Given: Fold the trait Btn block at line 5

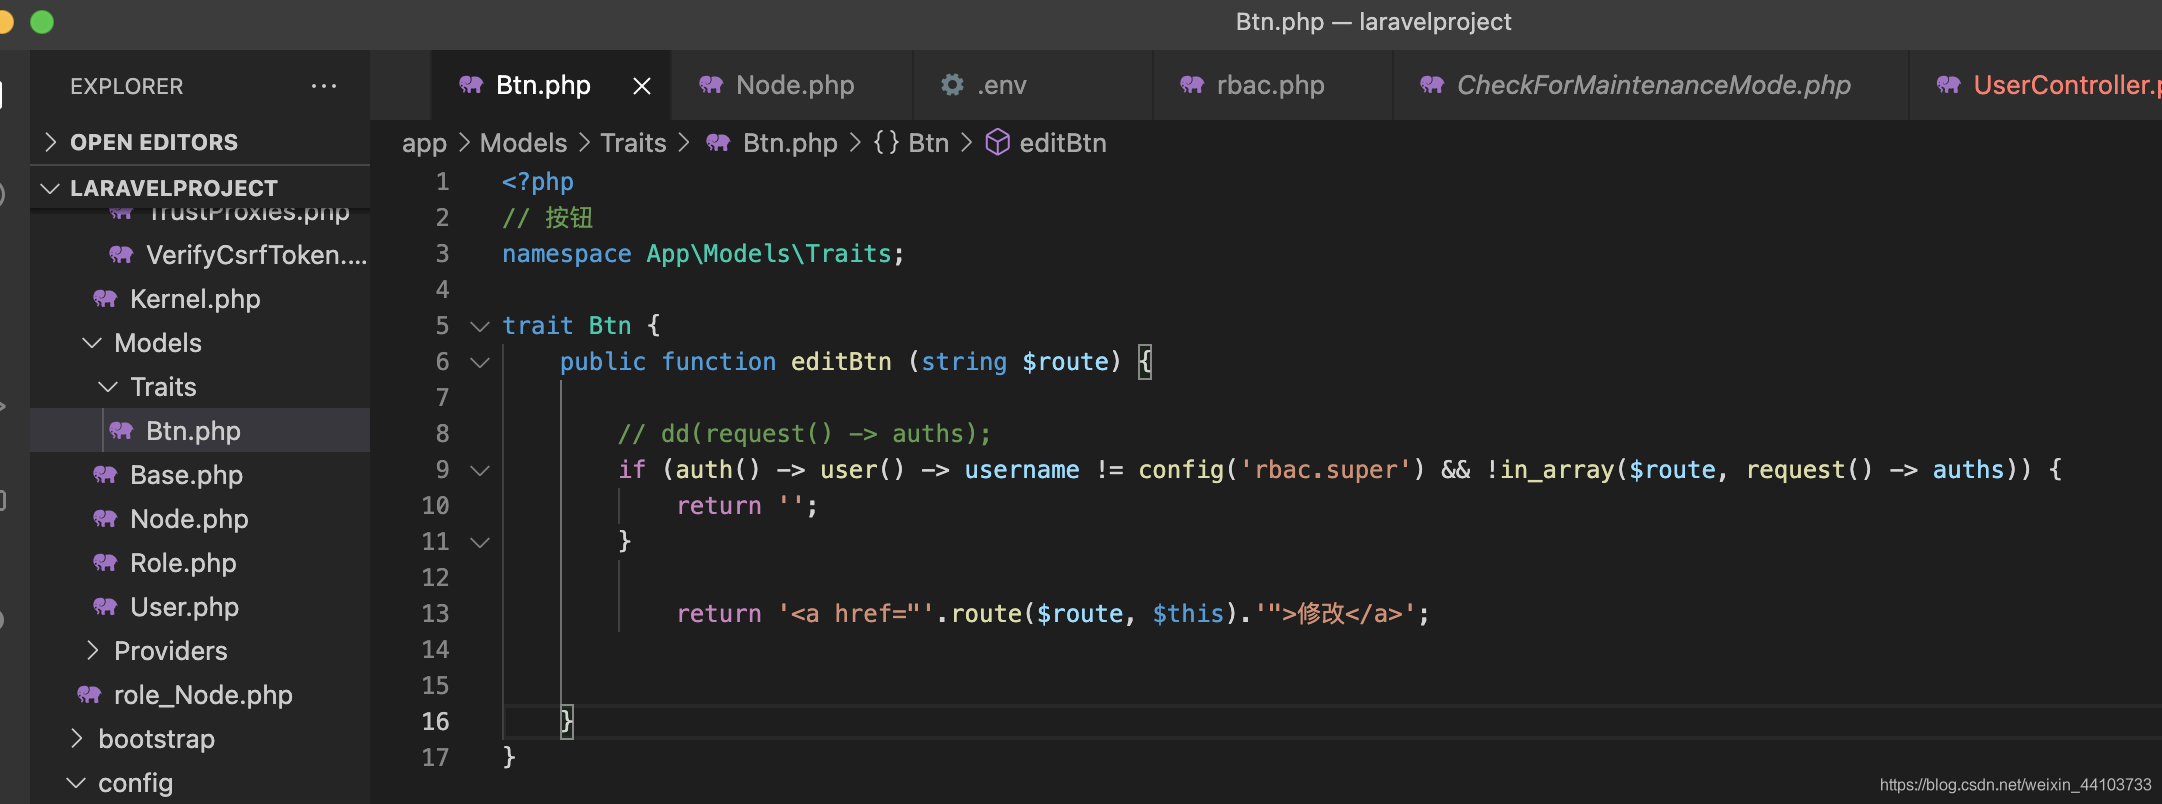Looking at the screenshot, I should pos(480,326).
